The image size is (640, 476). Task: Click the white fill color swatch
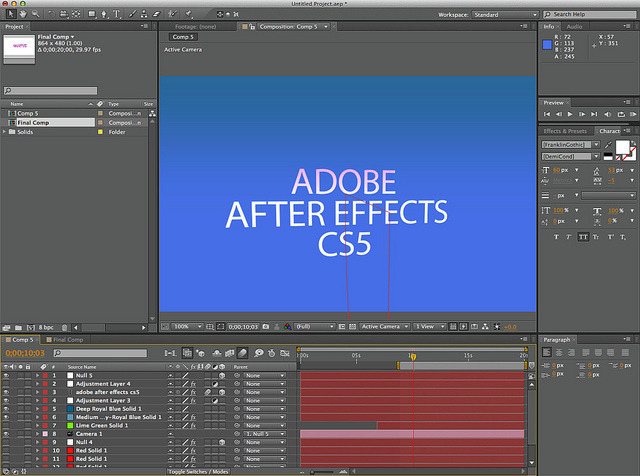[622, 147]
